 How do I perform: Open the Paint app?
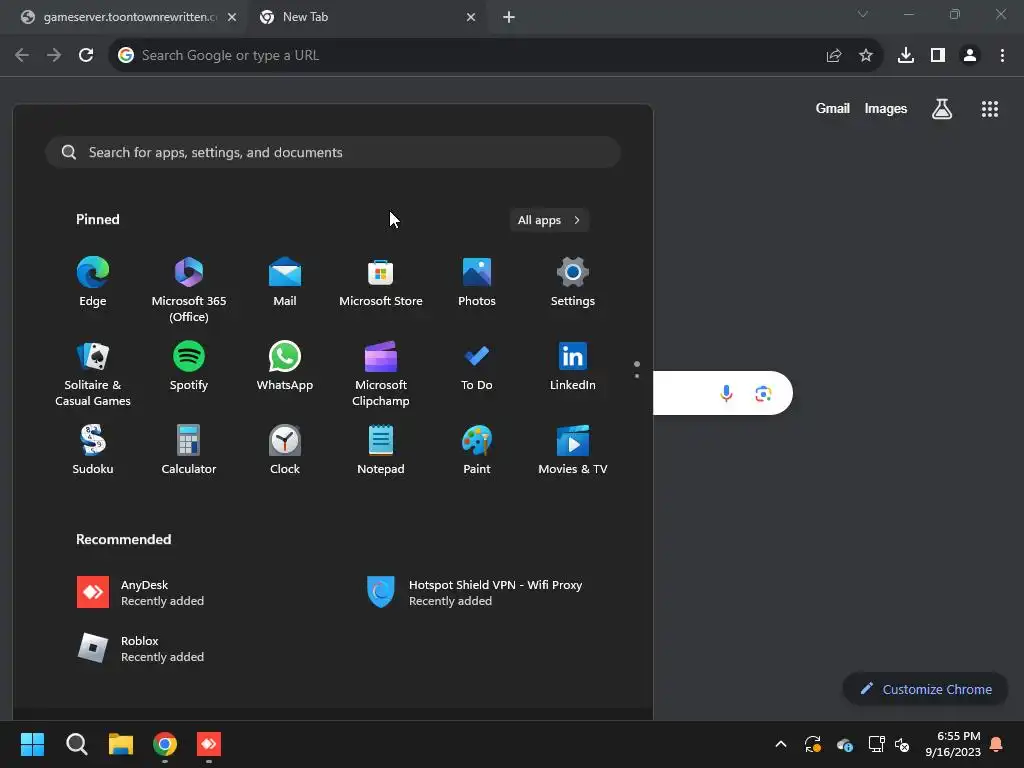tap(477, 450)
